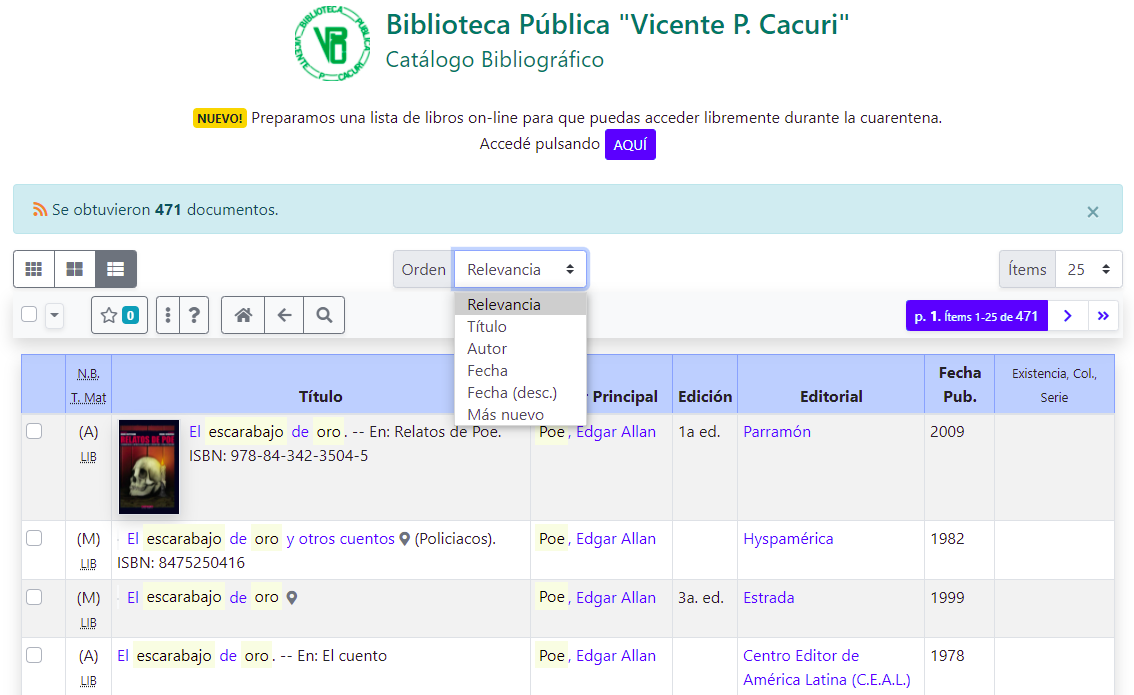Go to the home icon
1134x695 pixels.
tap(243, 315)
